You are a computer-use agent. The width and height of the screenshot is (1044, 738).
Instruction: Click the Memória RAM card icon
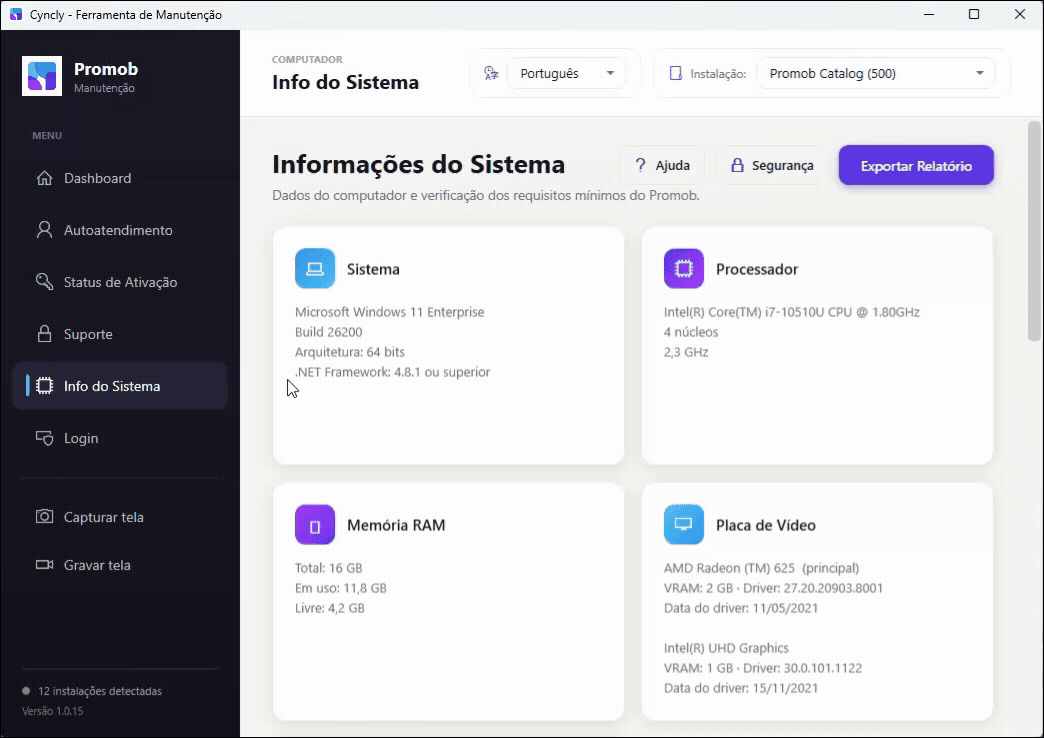[x=315, y=525]
